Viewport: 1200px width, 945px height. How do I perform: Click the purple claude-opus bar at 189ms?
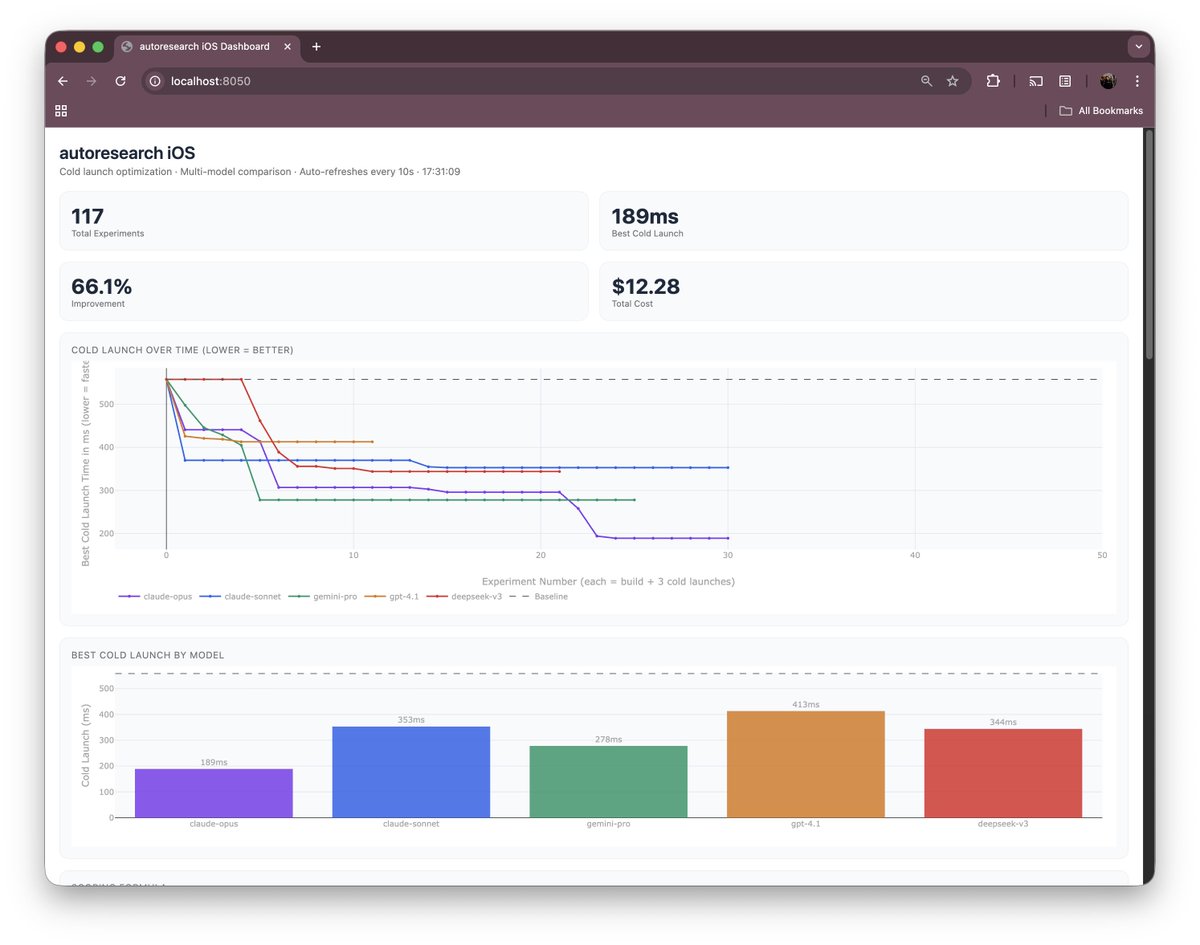coord(214,793)
